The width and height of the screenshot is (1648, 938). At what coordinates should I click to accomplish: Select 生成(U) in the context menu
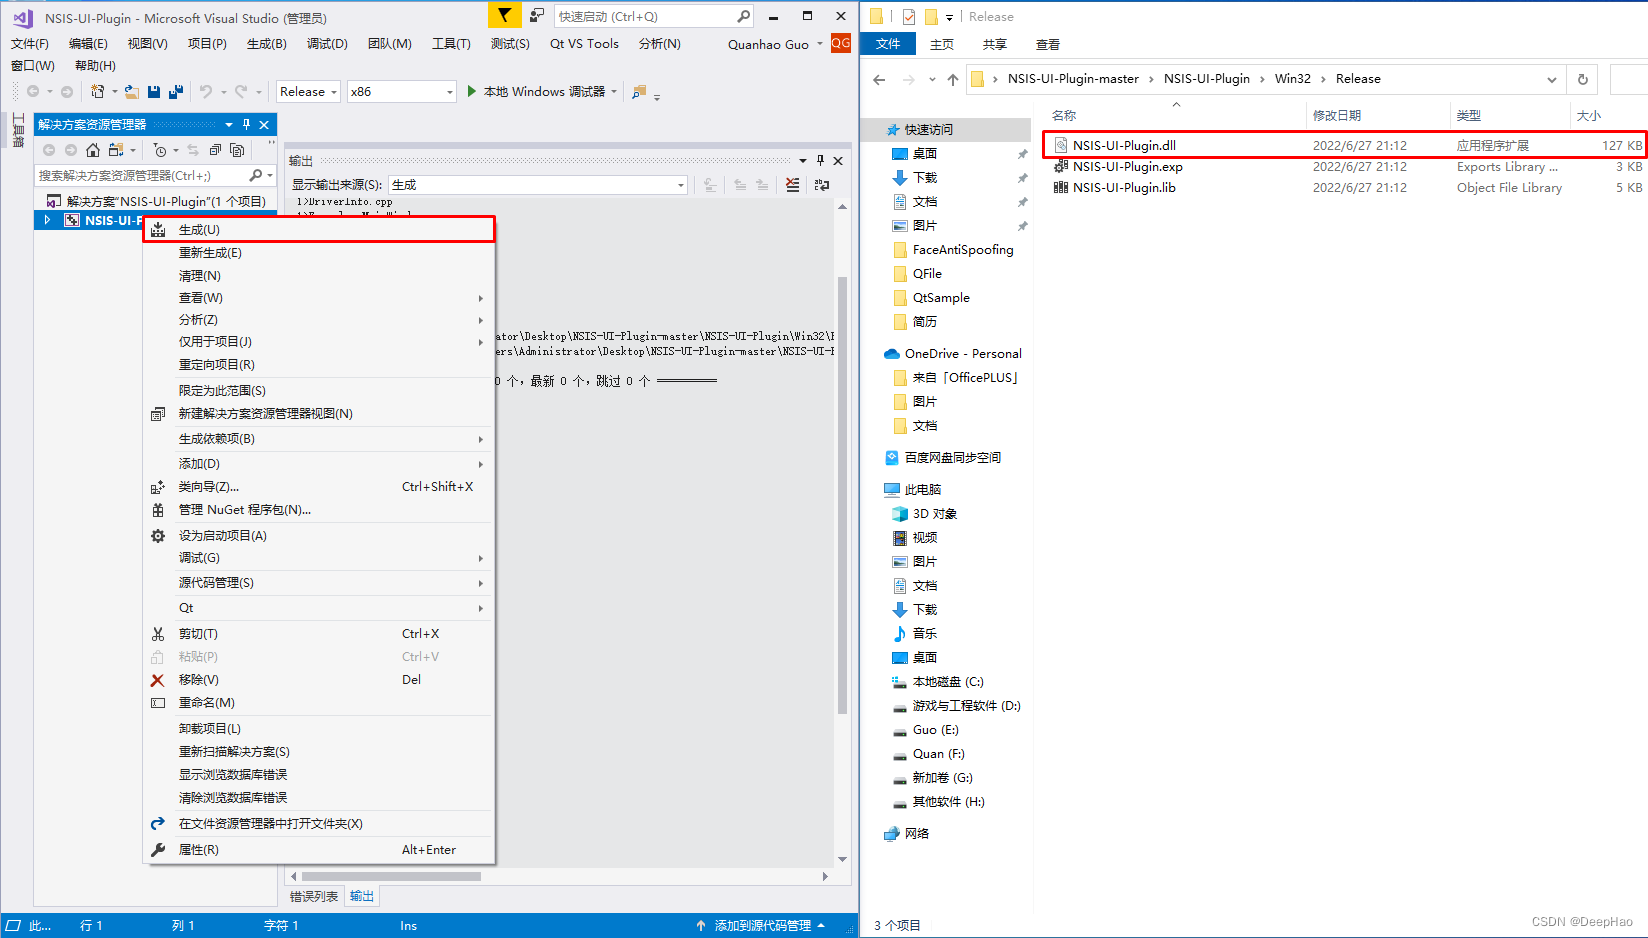(x=319, y=229)
